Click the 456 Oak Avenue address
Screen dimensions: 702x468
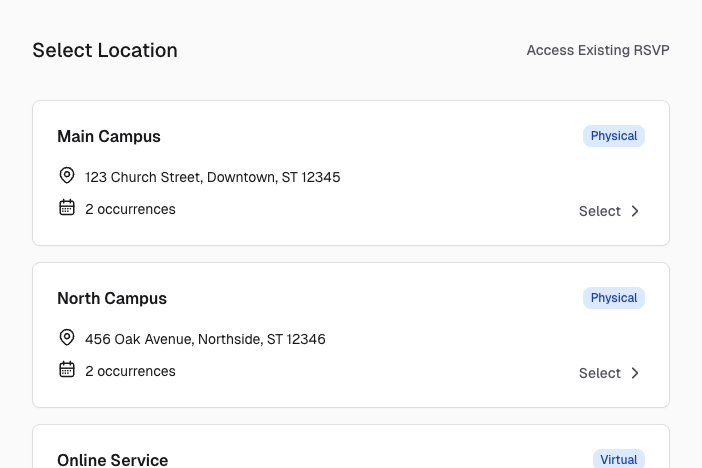[x=205, y=339]
